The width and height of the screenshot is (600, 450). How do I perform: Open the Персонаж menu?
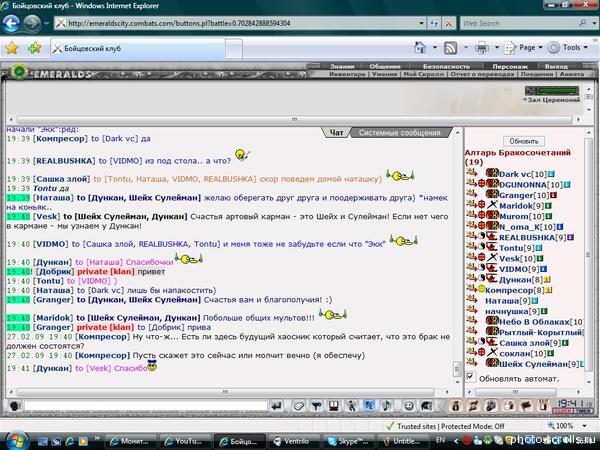tap(510, 66)
